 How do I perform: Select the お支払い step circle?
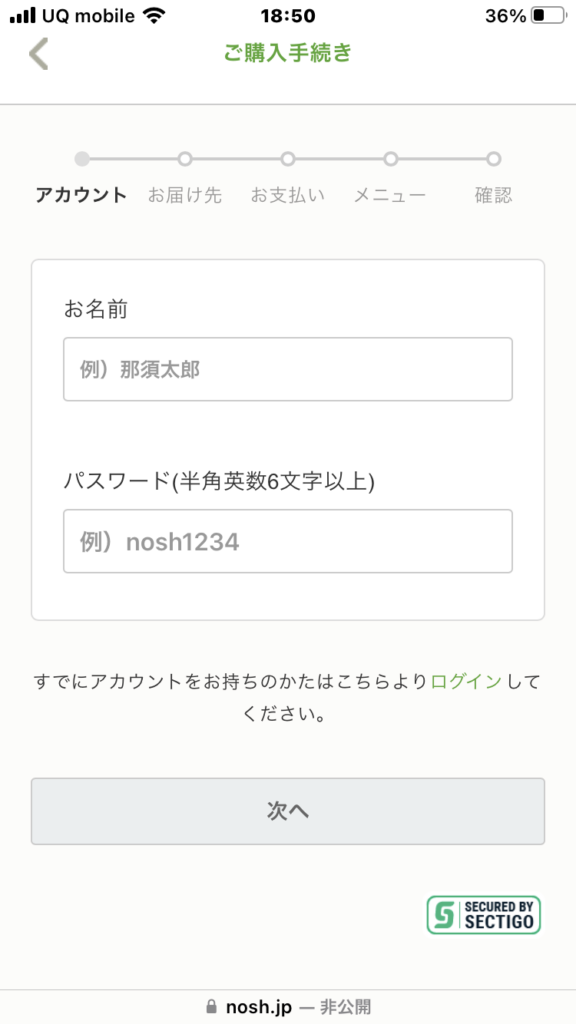coord(287,159)
